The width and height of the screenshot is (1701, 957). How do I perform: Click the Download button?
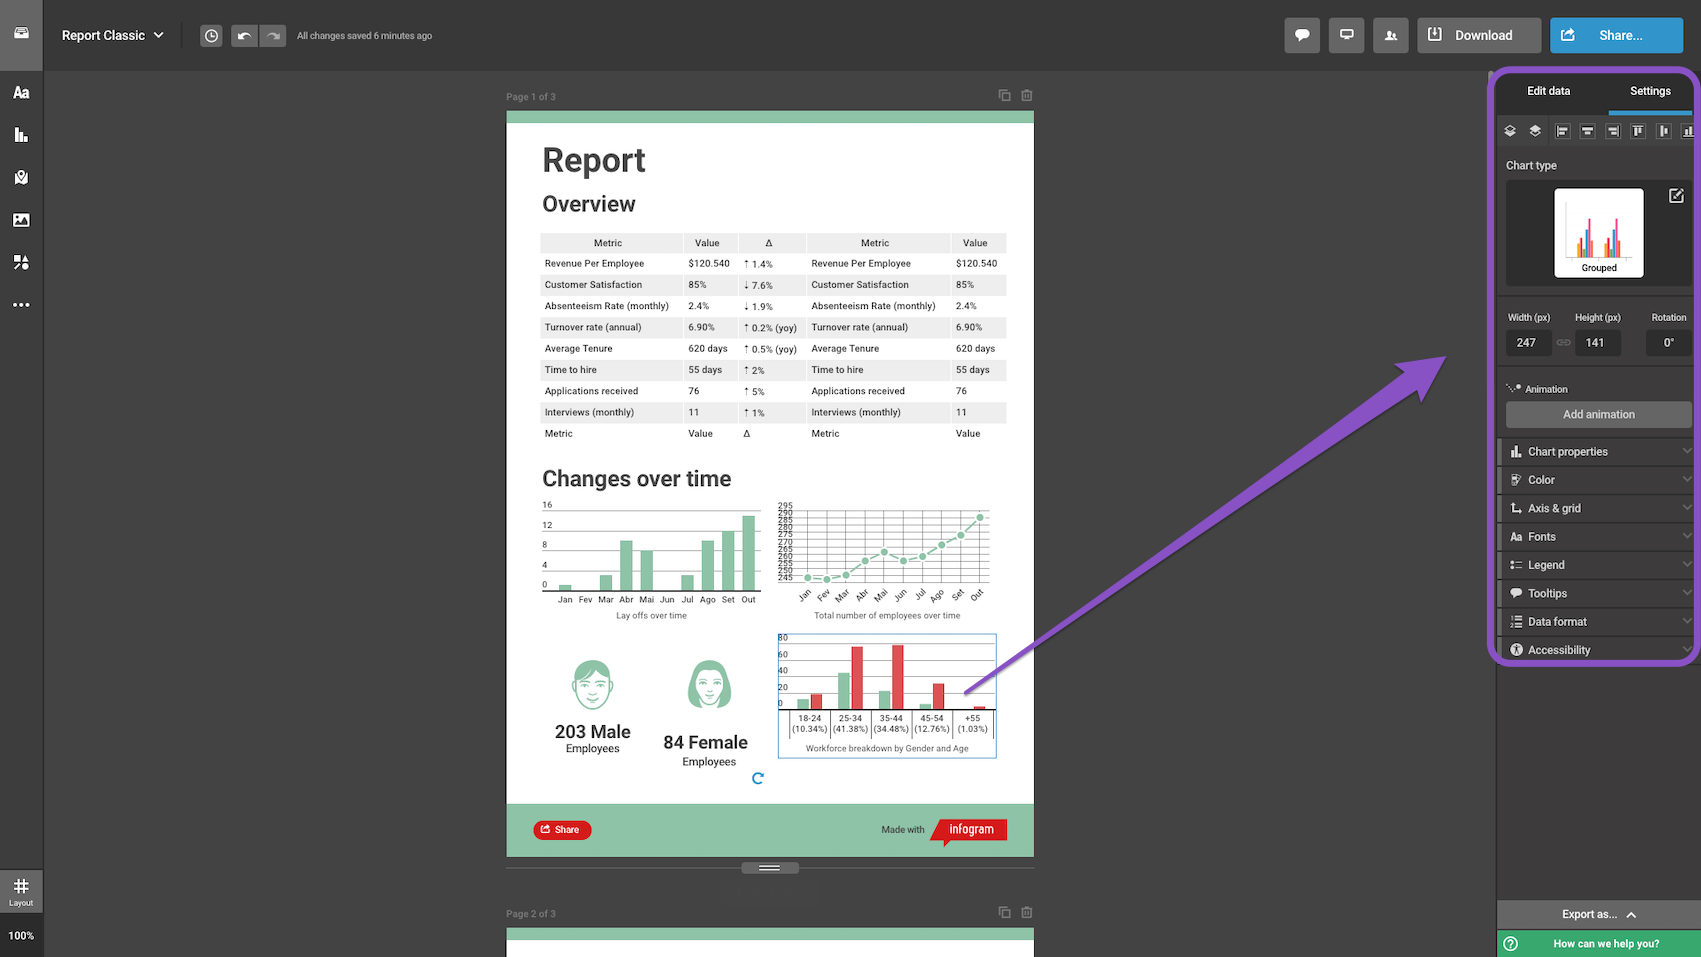pos(1478,35)
